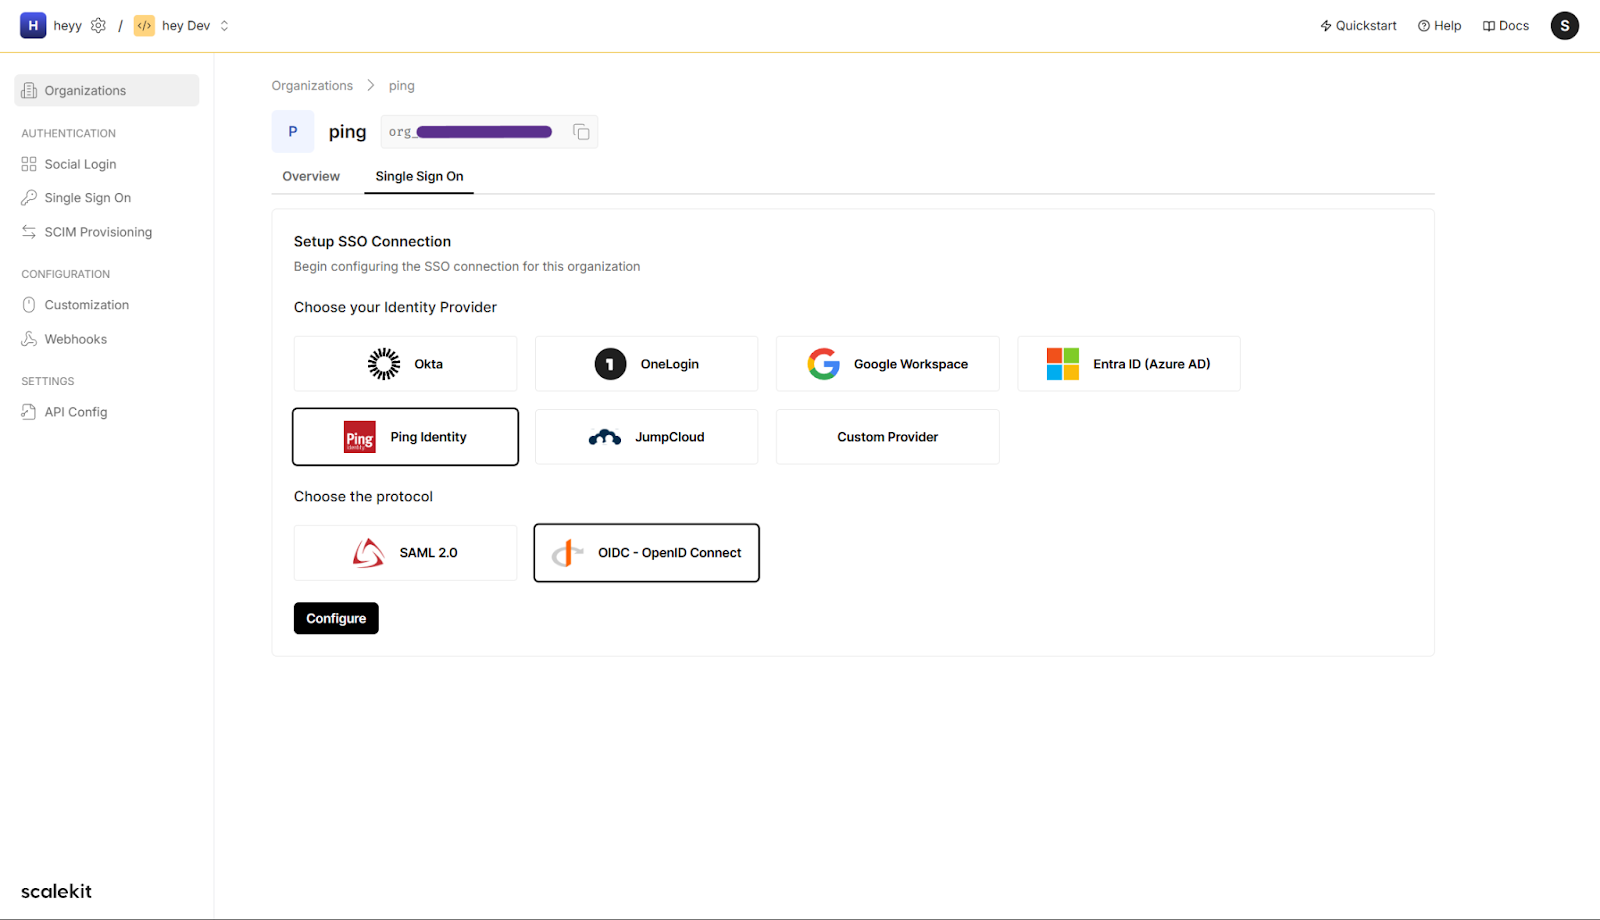Viewport: 1600px width, 920px height.
Task: Click the heyy workspace name
Action: 68,26
